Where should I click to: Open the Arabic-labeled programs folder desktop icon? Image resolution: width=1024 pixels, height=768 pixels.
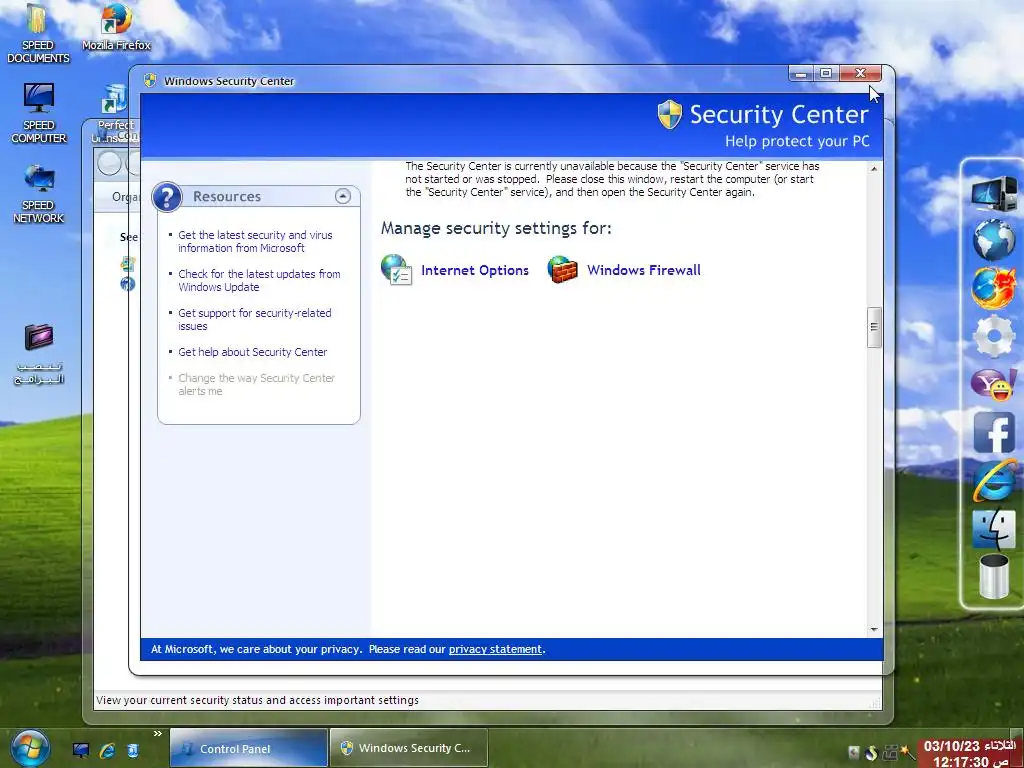(x=39, y=354)
